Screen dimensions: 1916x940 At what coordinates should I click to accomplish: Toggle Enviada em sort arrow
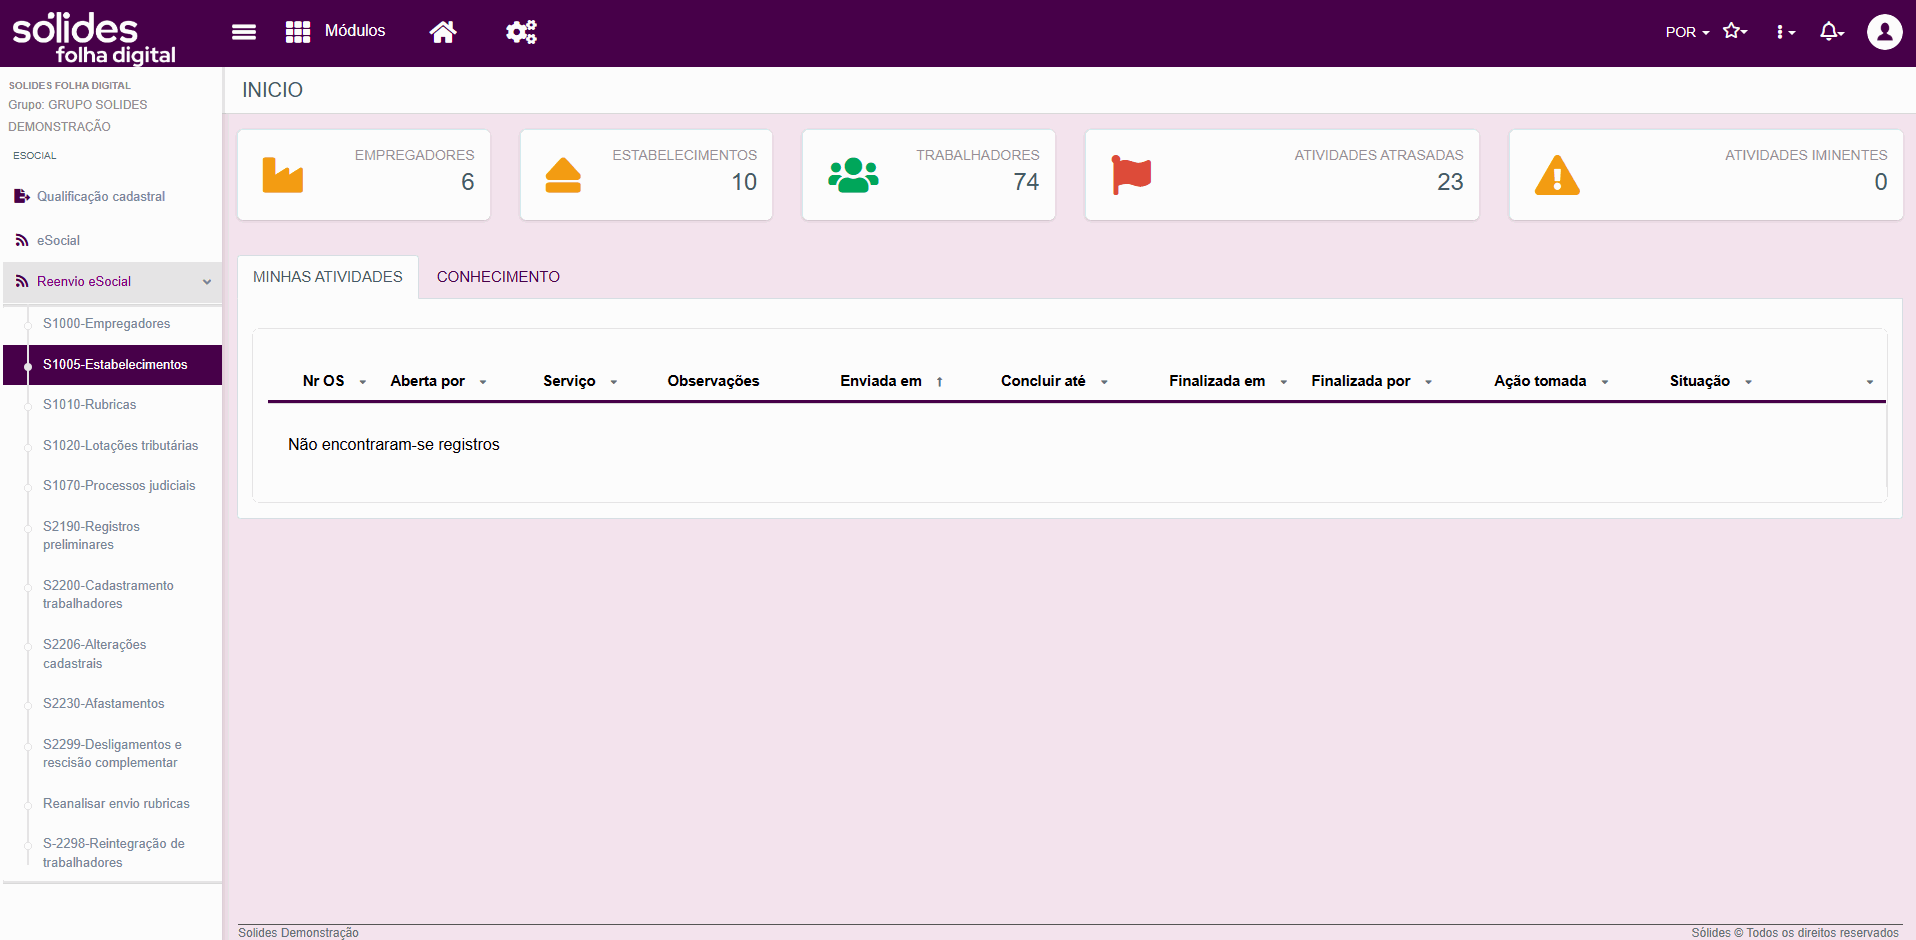pos(940,382)
